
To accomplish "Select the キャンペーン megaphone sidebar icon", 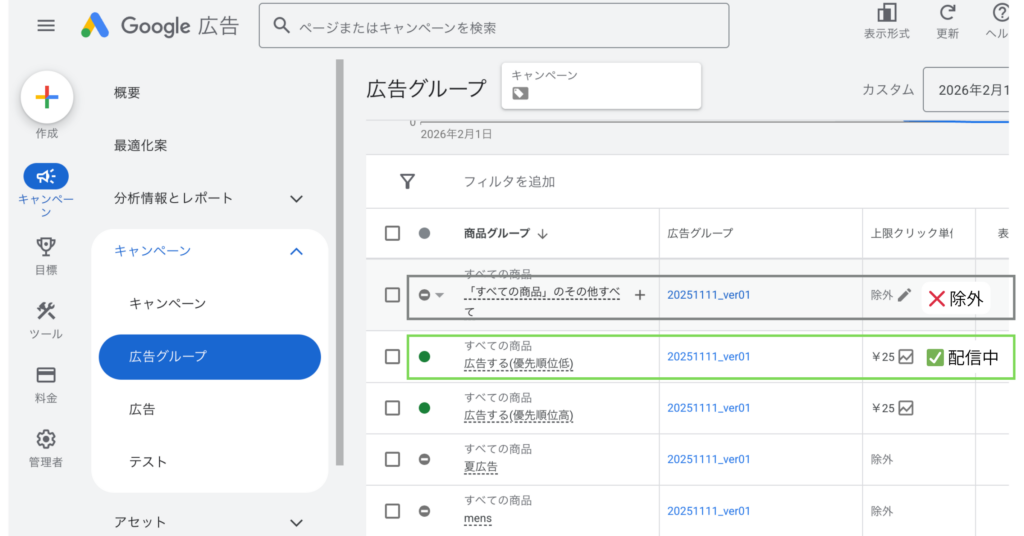I will point(46,176).
